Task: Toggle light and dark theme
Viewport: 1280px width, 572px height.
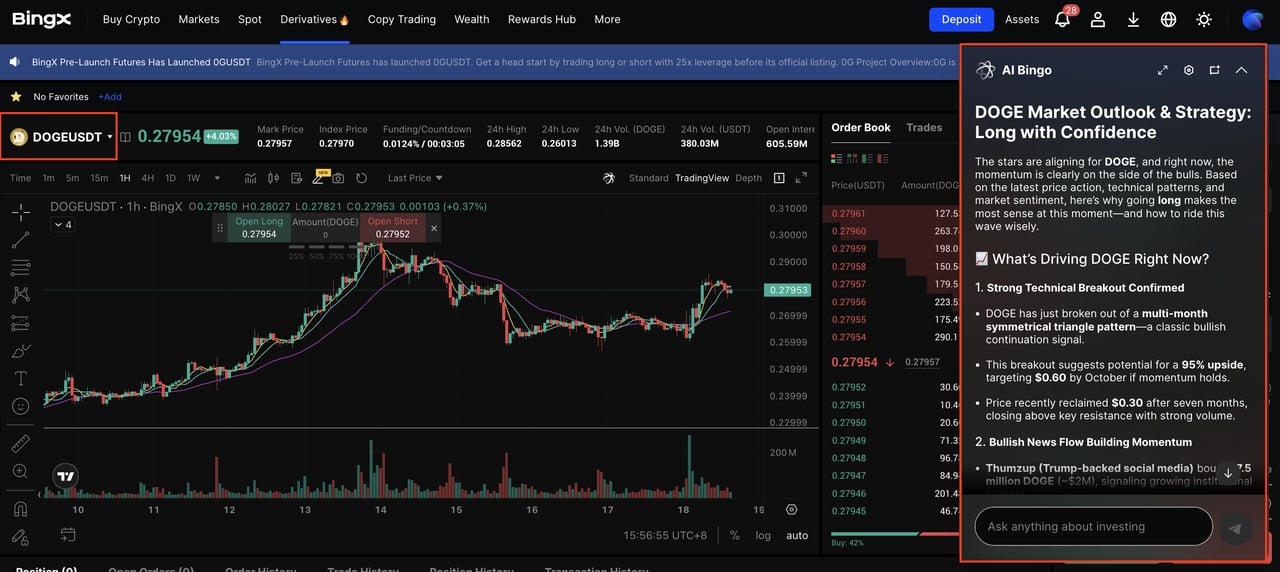Action: click(x=1204, y=19)
